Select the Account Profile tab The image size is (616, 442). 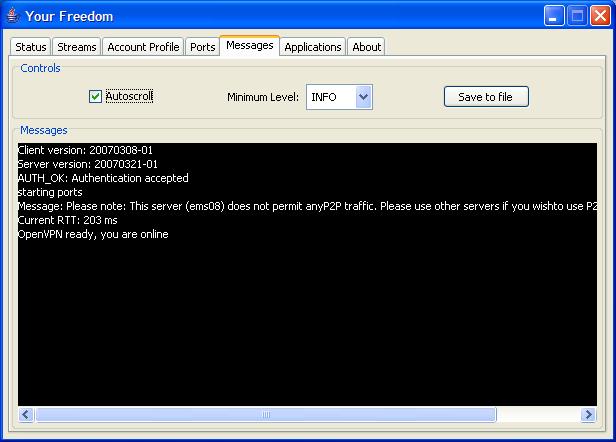tap(143, 47)
